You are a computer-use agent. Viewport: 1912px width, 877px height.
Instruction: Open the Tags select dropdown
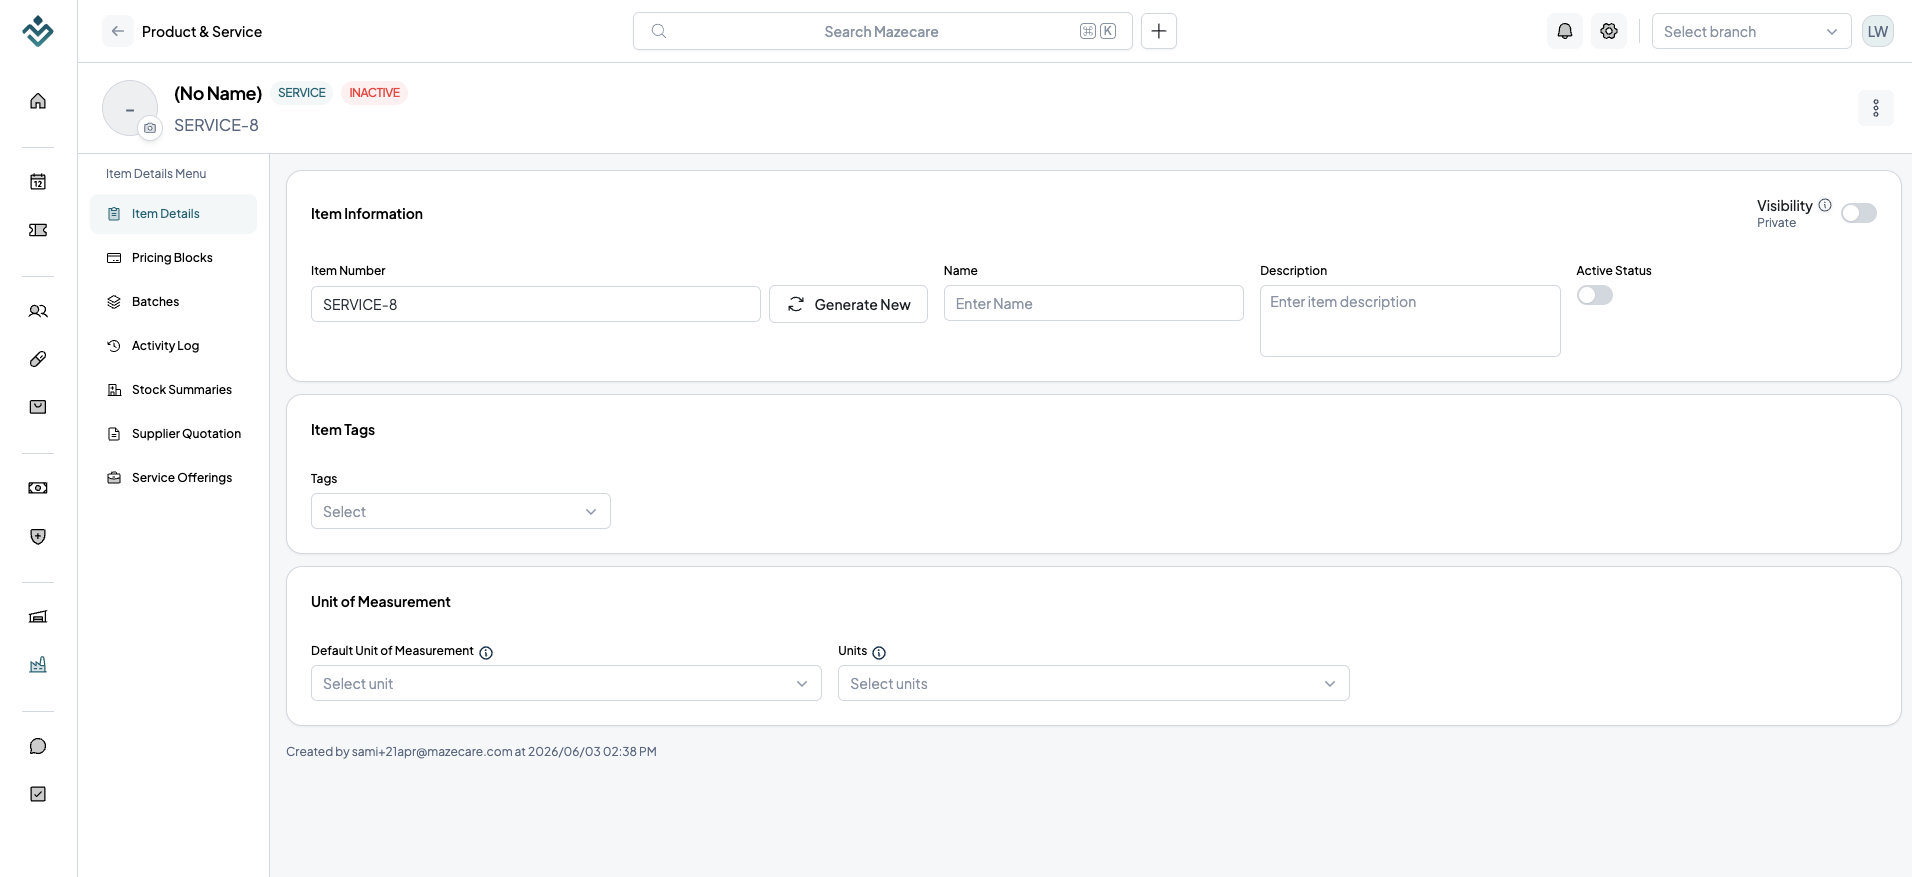click(461, 511)
